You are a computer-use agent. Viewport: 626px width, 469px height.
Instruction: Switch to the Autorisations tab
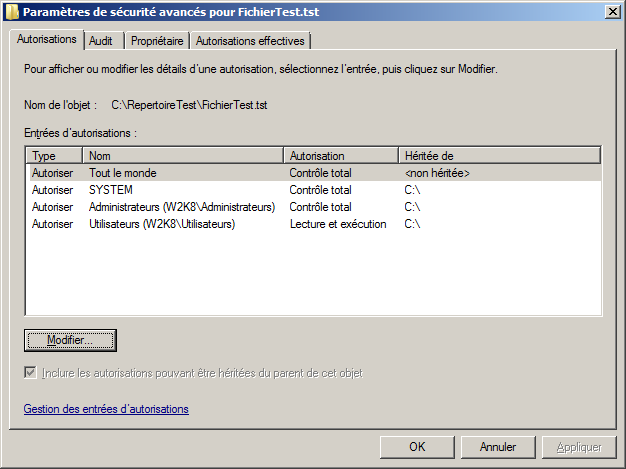click(47, 40)
